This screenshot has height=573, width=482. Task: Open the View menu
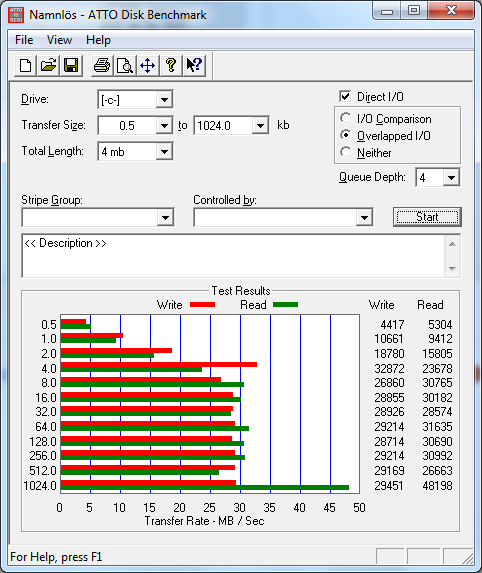tap(59, 40)
